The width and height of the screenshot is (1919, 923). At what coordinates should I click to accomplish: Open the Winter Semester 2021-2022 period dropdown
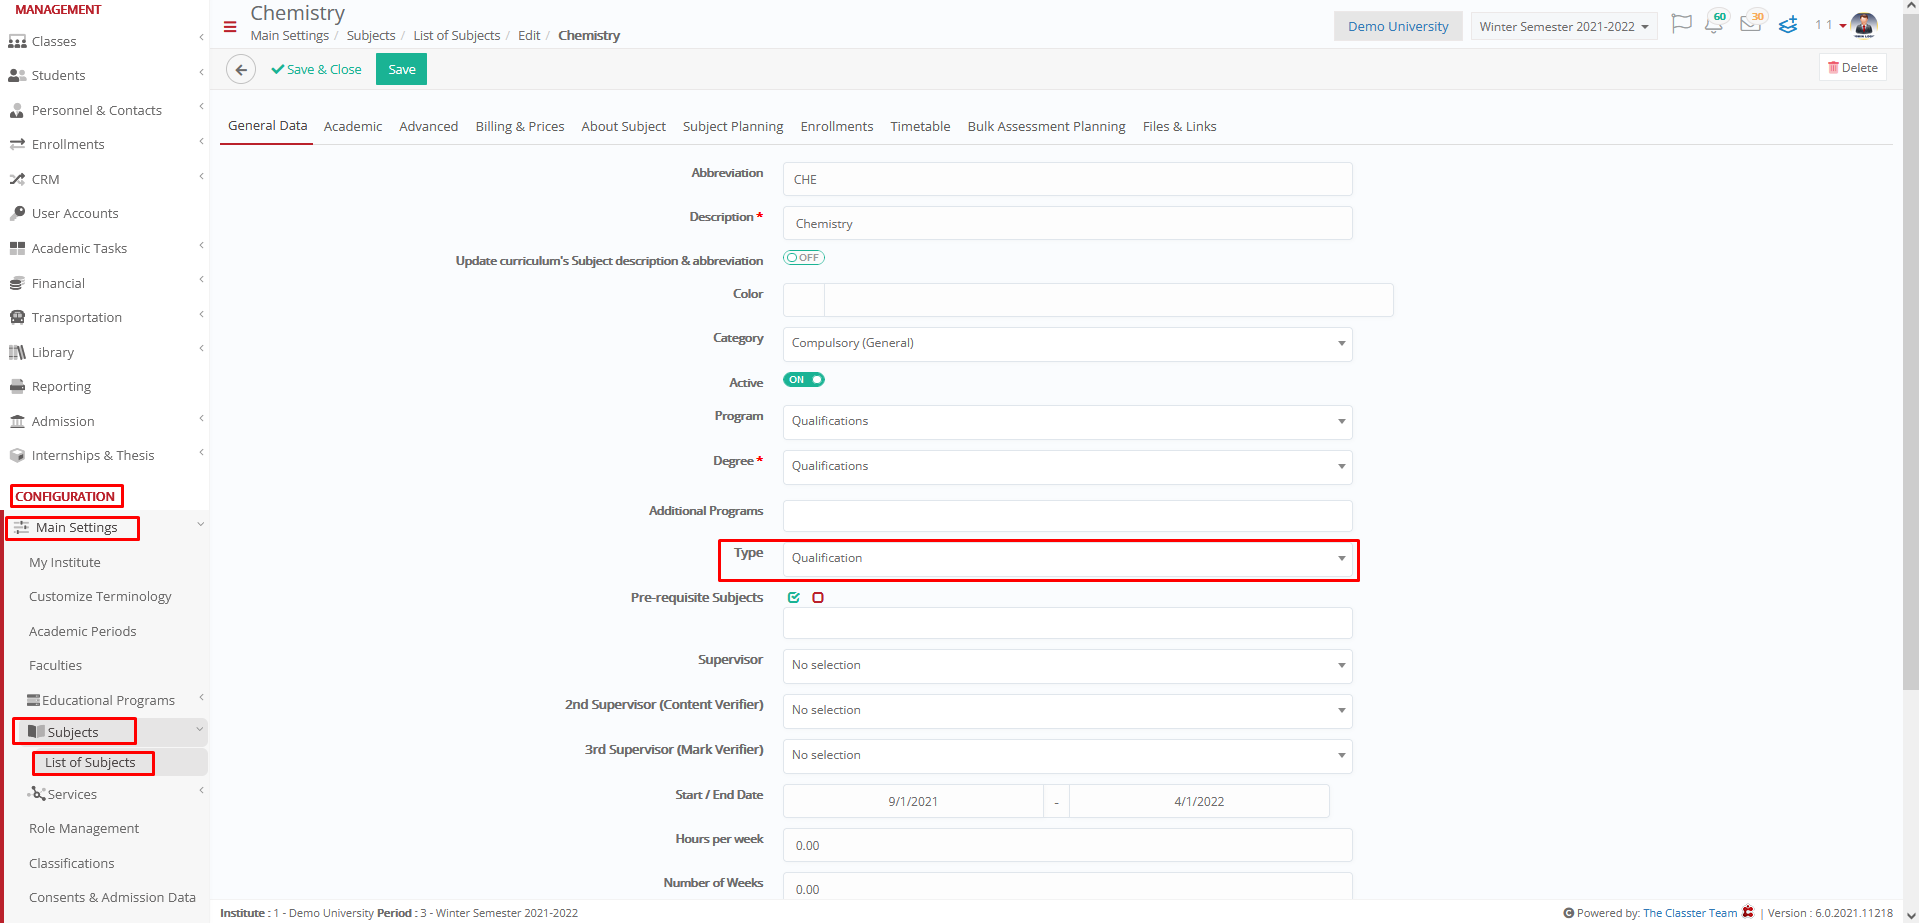(1563, 27)
